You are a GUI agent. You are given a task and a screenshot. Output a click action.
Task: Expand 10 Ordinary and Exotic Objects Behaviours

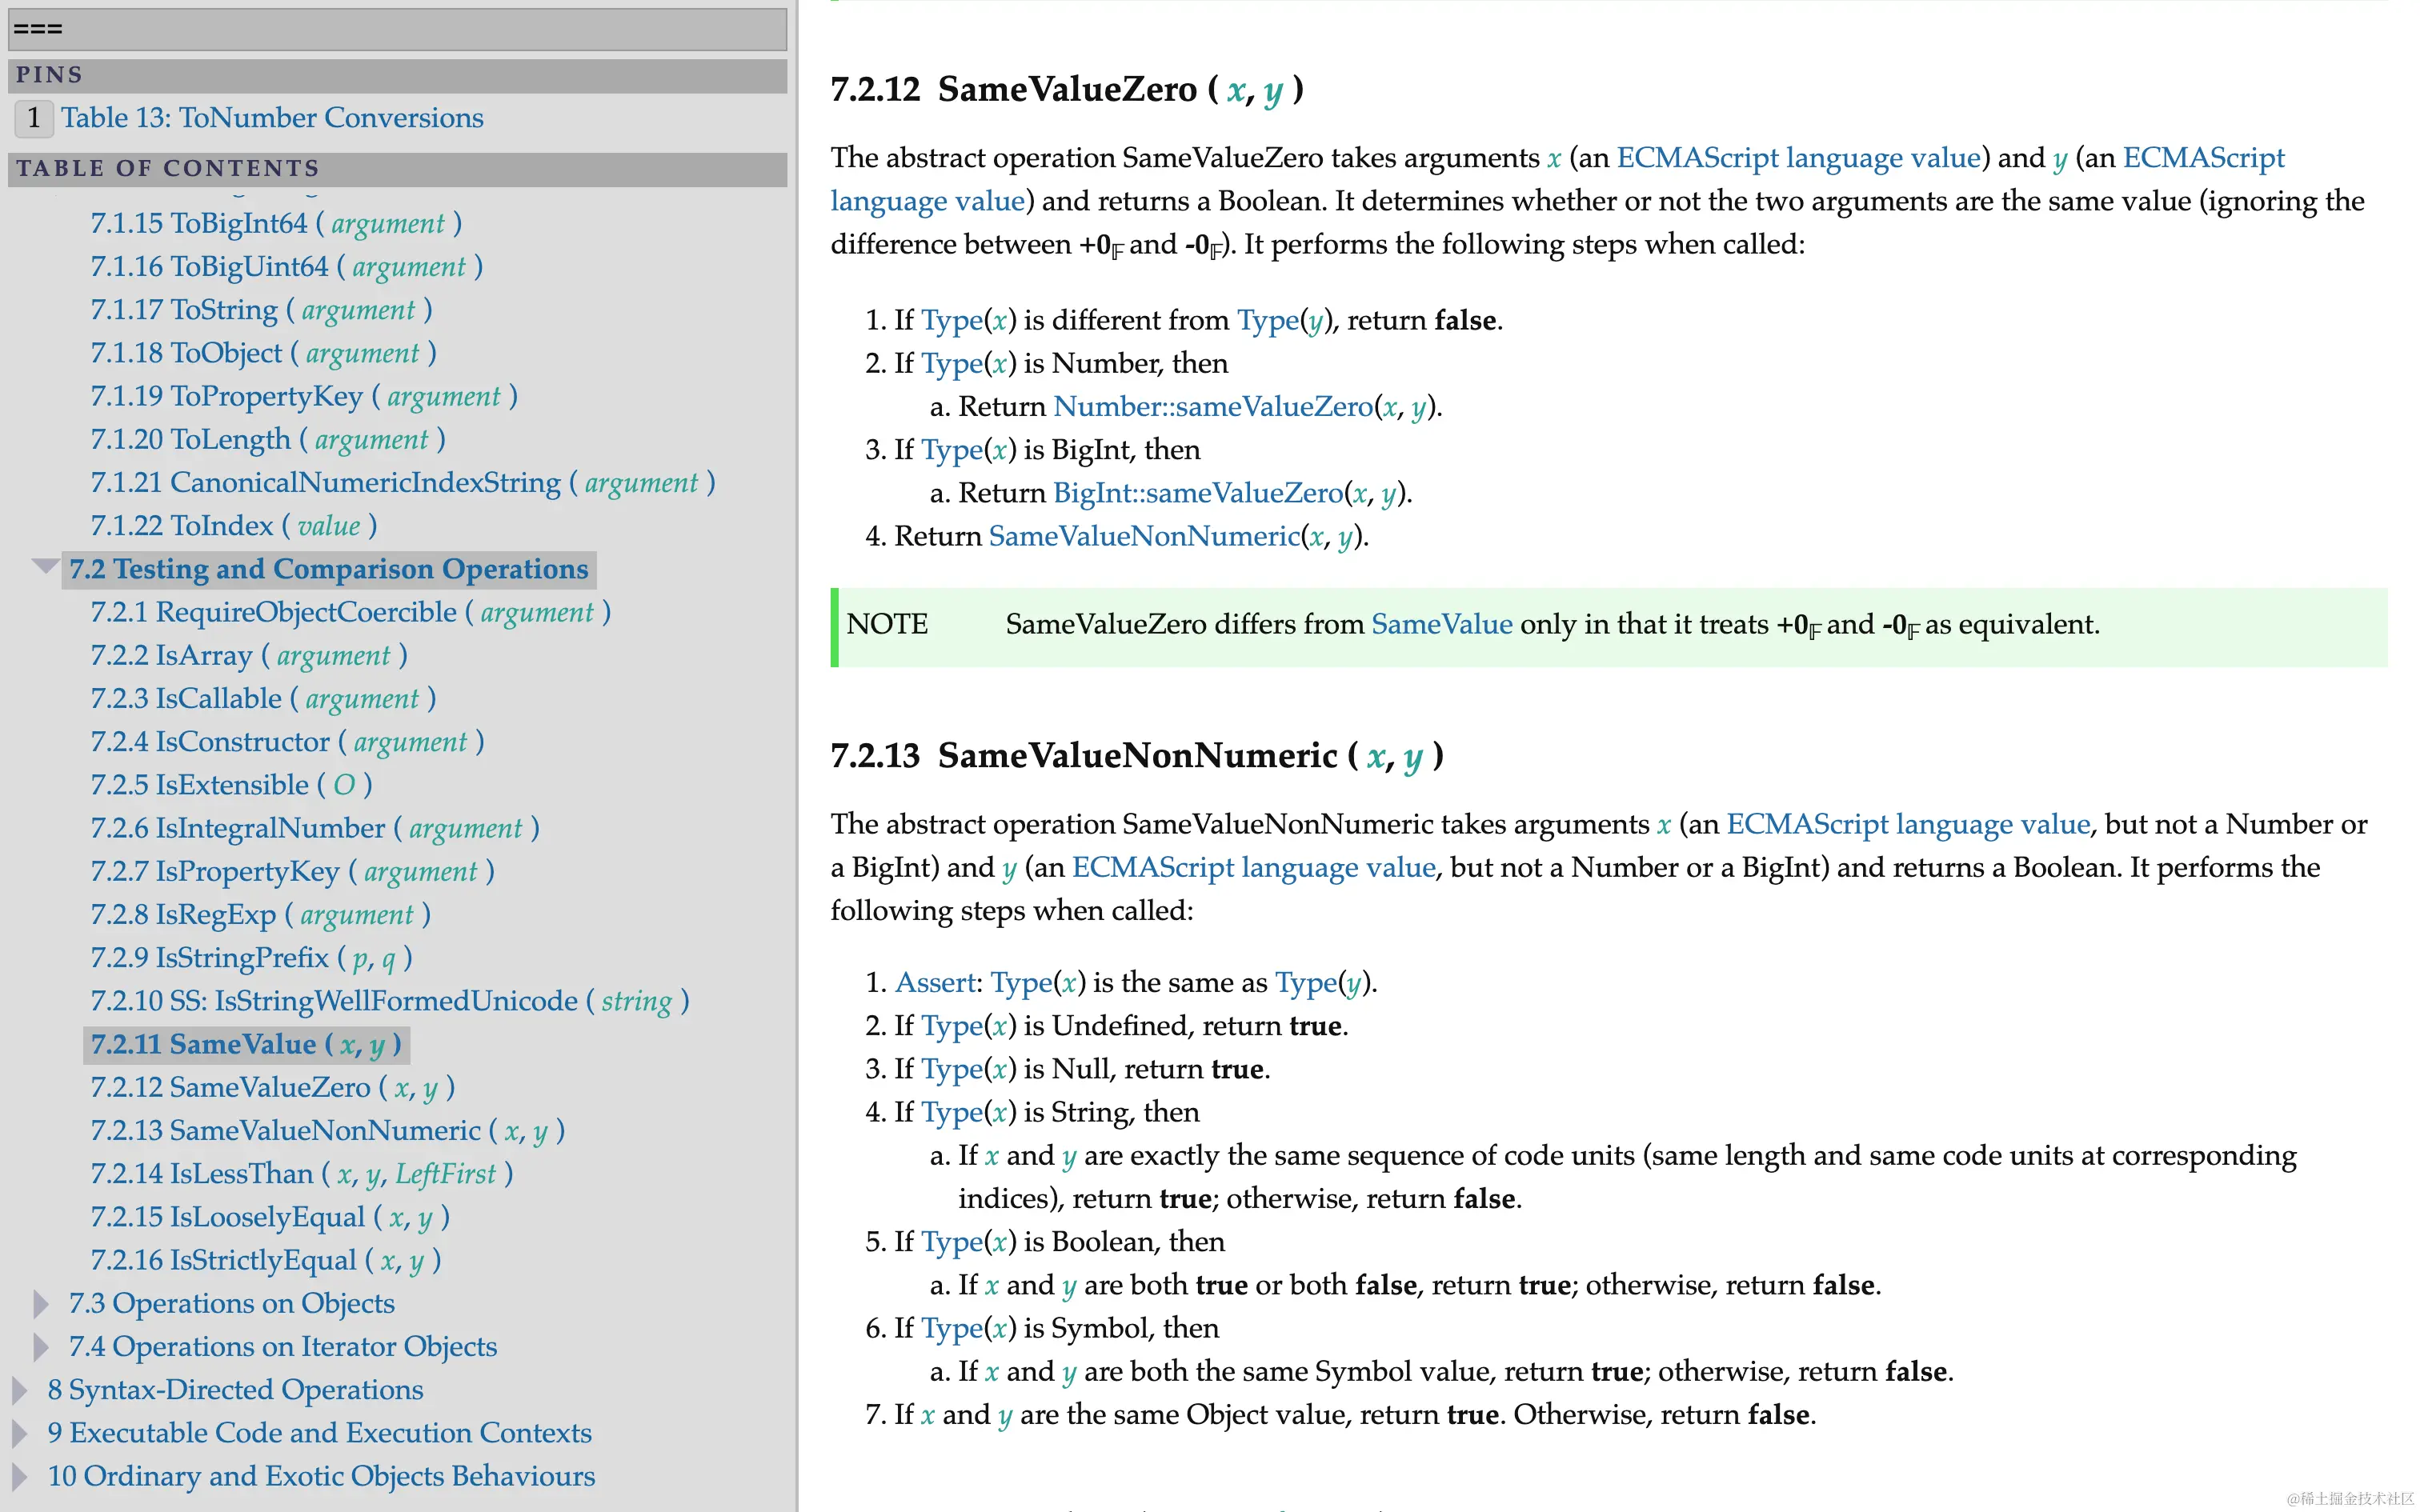(20, 1476)
